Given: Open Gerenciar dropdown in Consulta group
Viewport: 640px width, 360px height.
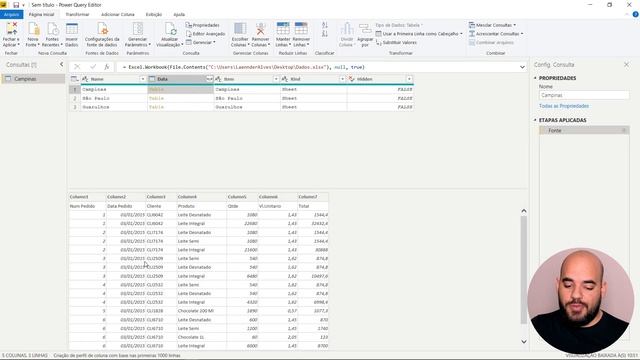Looking at the screenshot, I should (200, 42).
